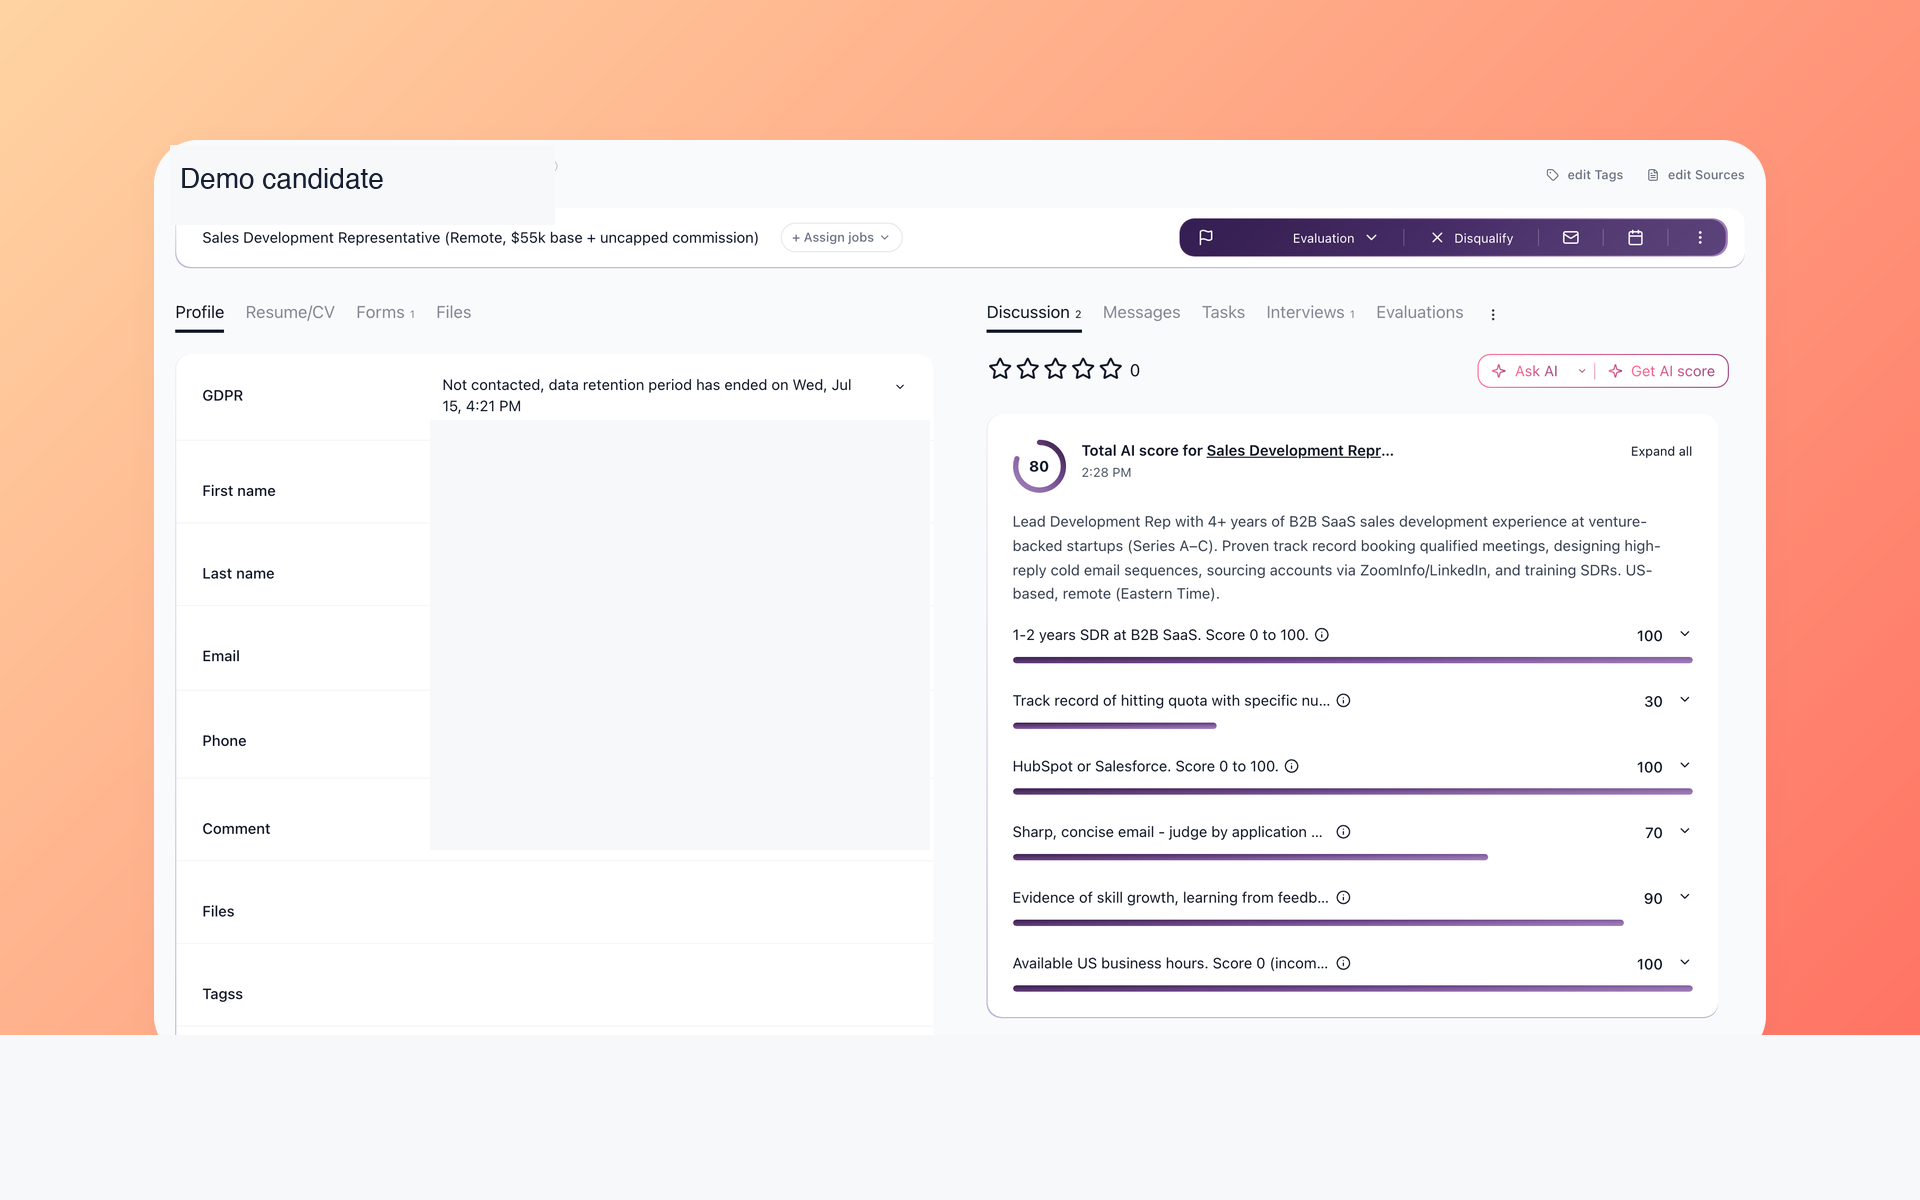Click the Disqualify button
Screen dimensions: 1920x1200
pyautogui.click(x=1472, y=238)
